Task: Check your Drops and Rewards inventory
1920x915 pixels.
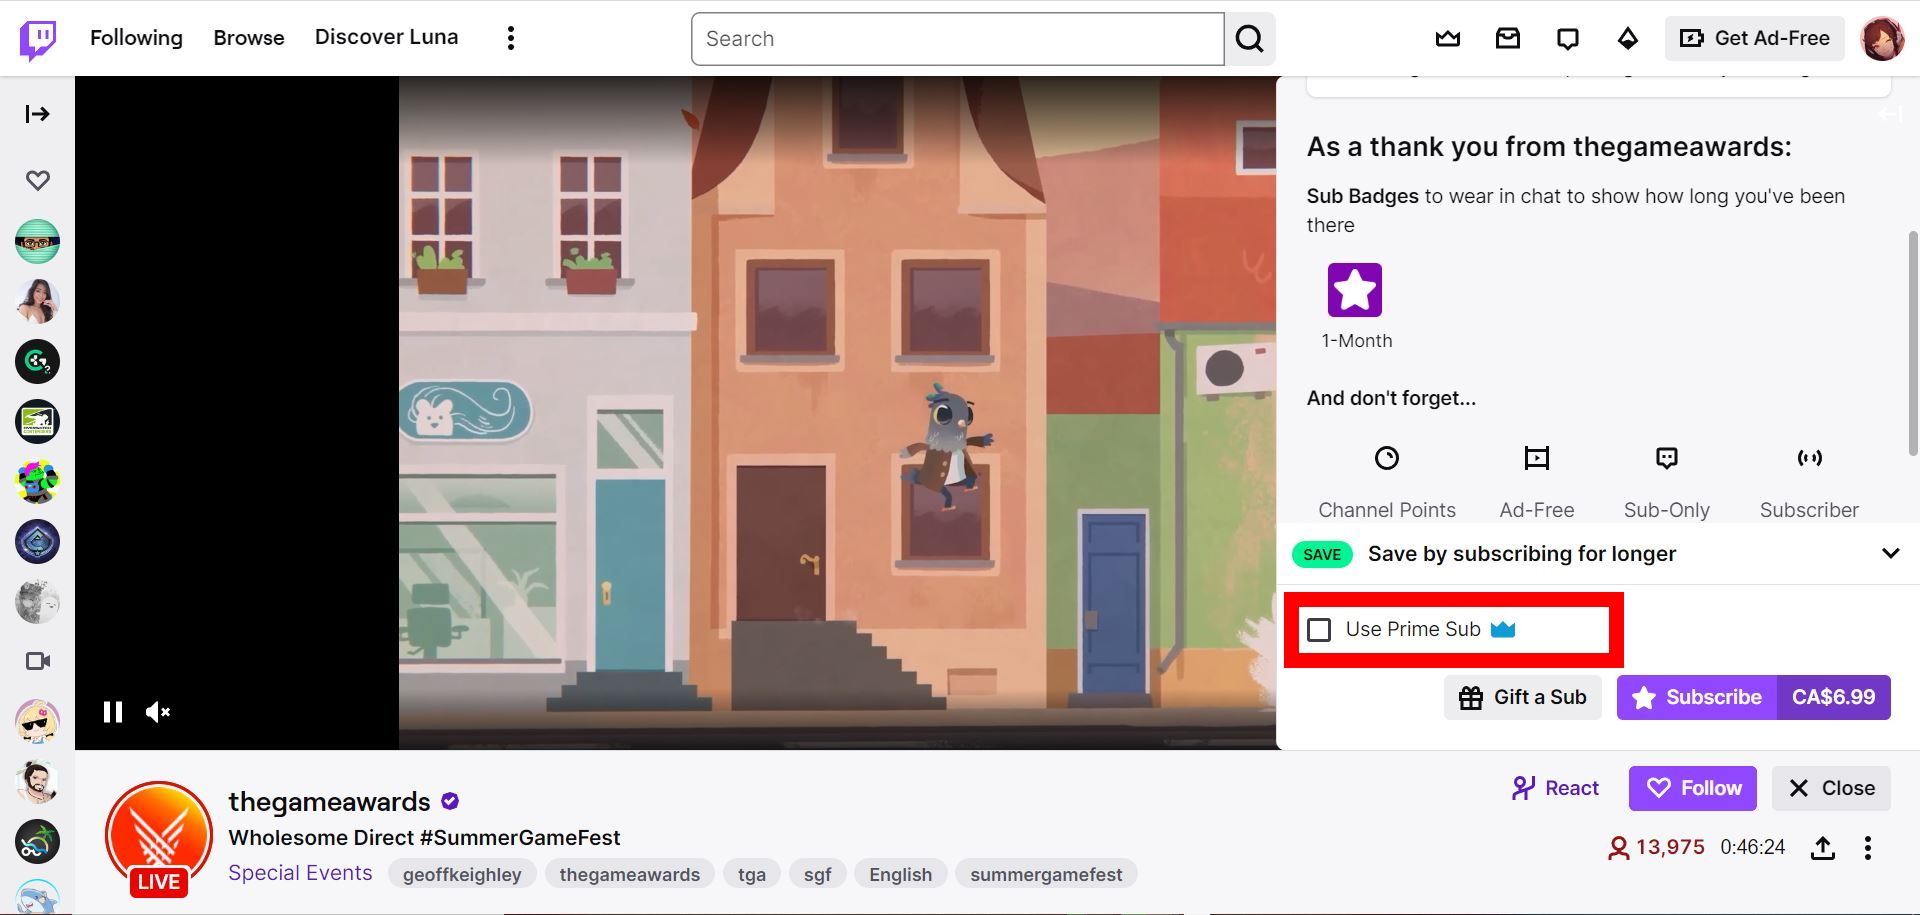Action: 1627,38
